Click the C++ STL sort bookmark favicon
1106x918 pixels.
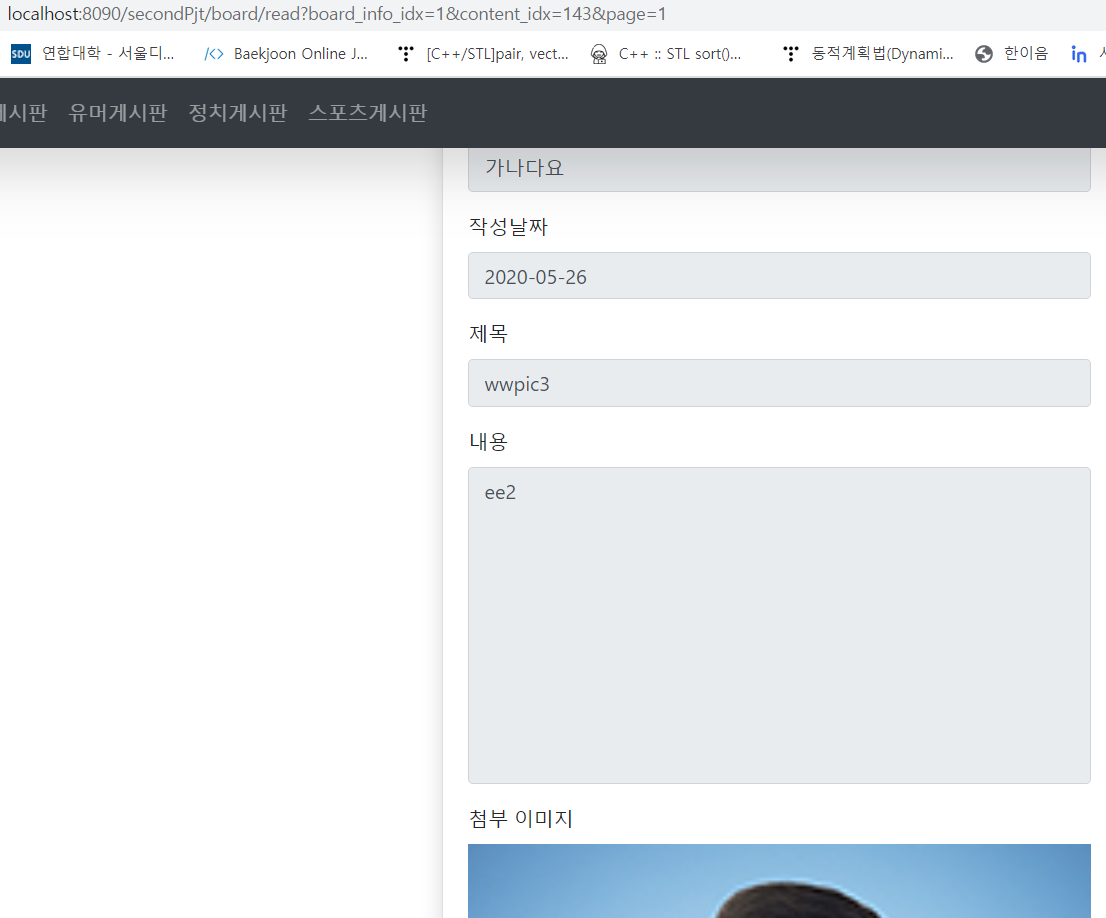coord(599,54)
